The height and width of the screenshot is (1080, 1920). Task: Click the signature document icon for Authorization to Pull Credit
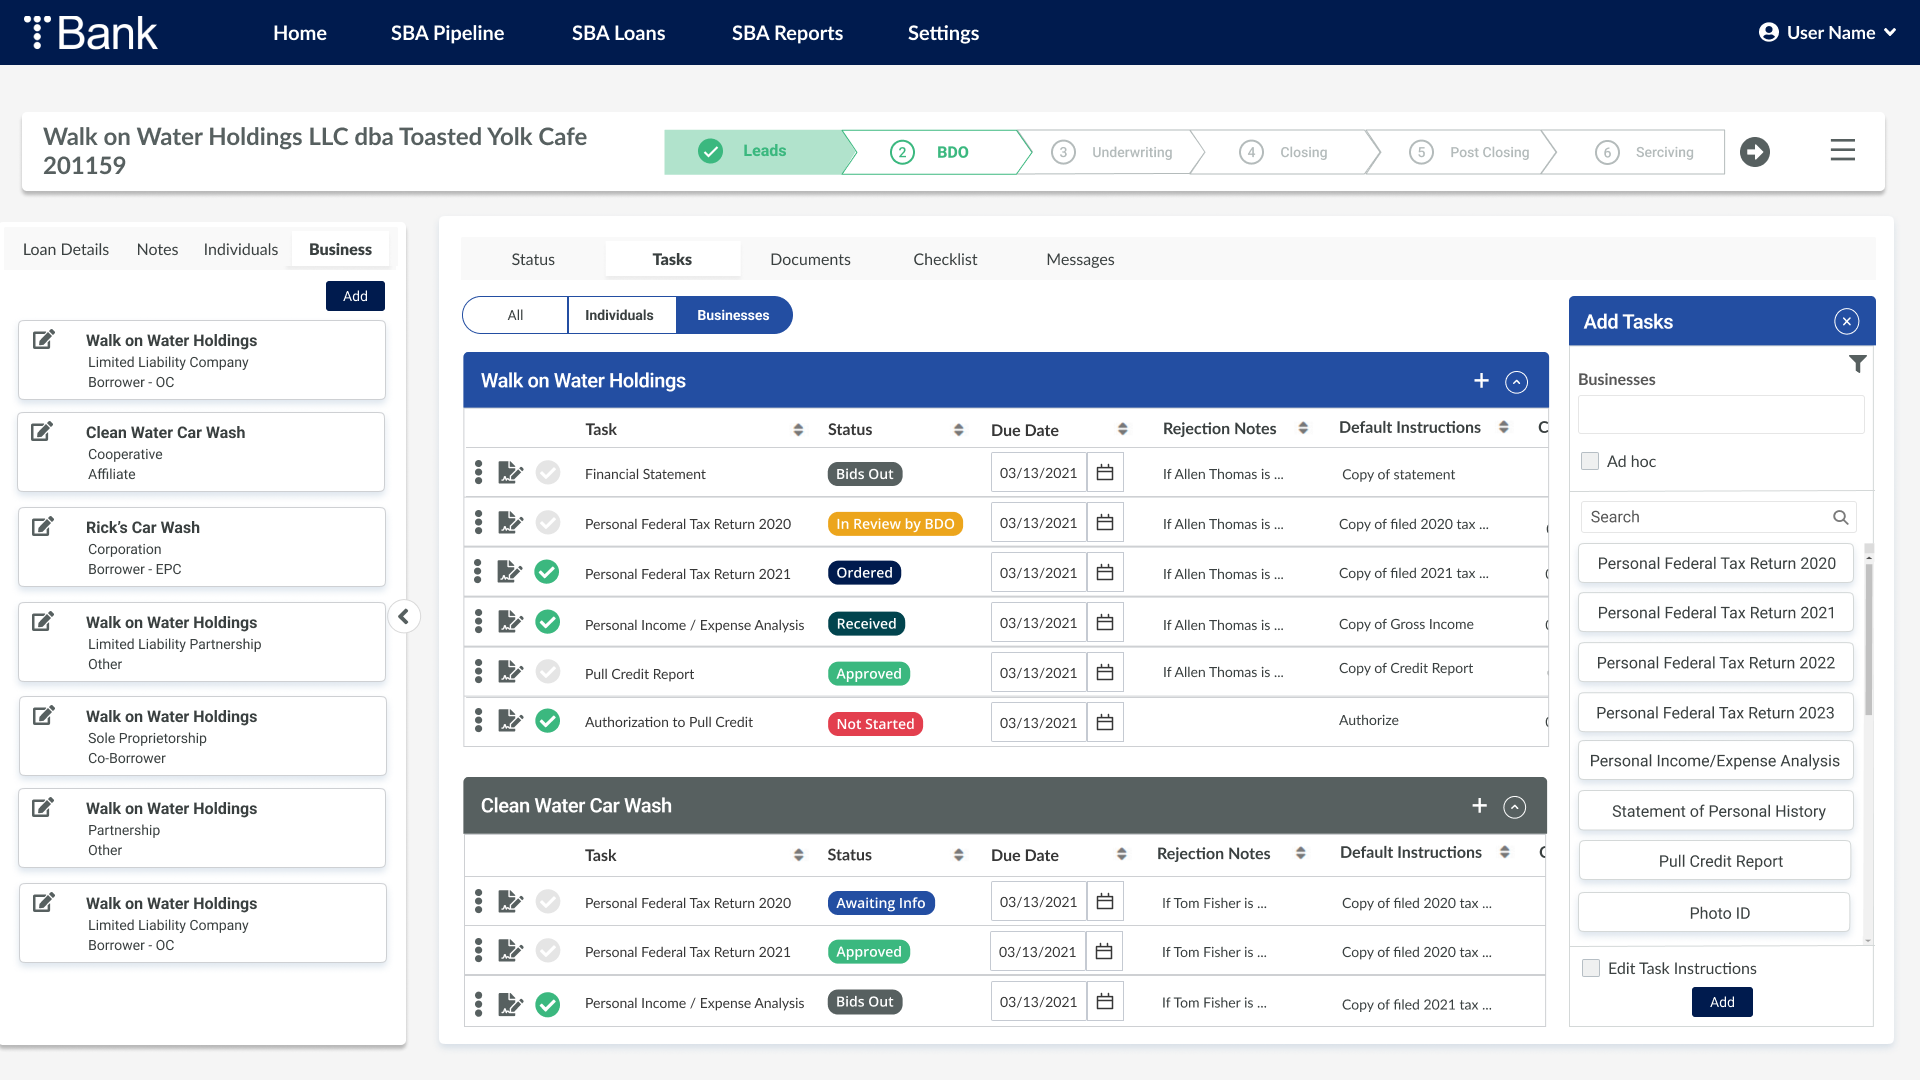click(510, 721)
